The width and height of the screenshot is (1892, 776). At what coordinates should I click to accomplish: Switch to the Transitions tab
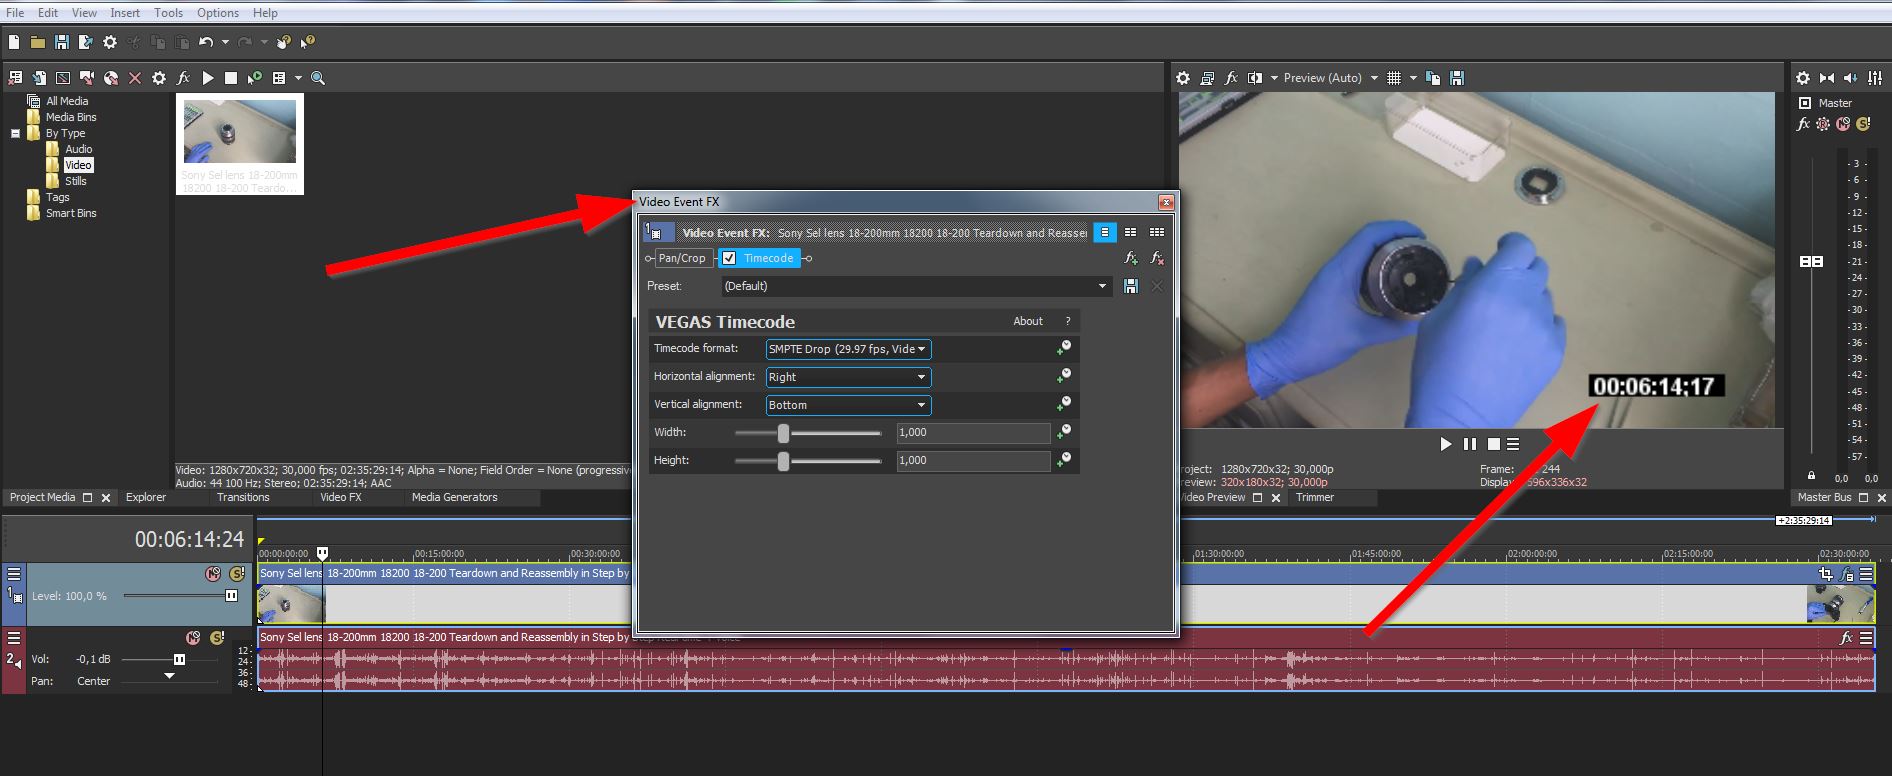pyautogui.click(x=243, y=497)
